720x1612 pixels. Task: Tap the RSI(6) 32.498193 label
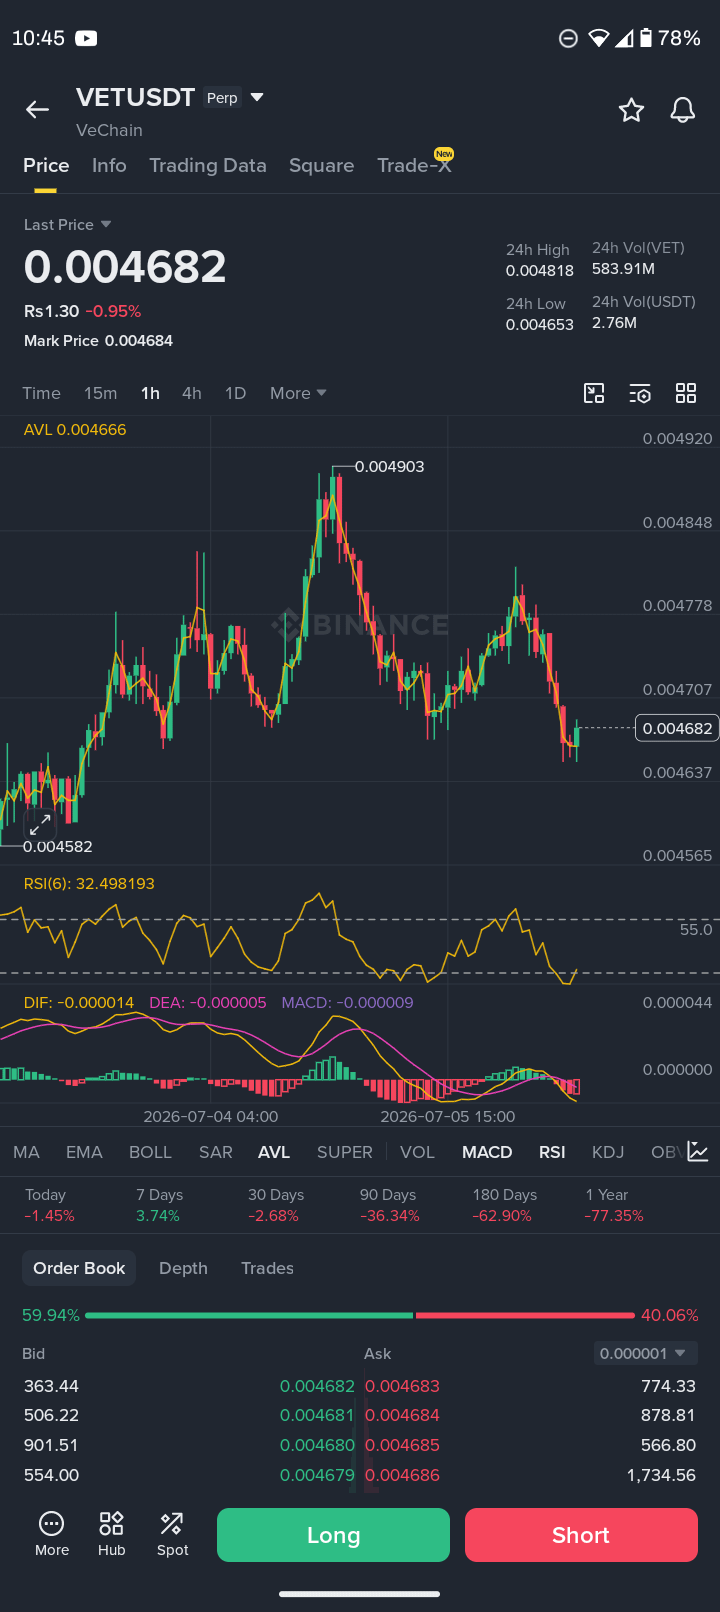coord(89,884)
